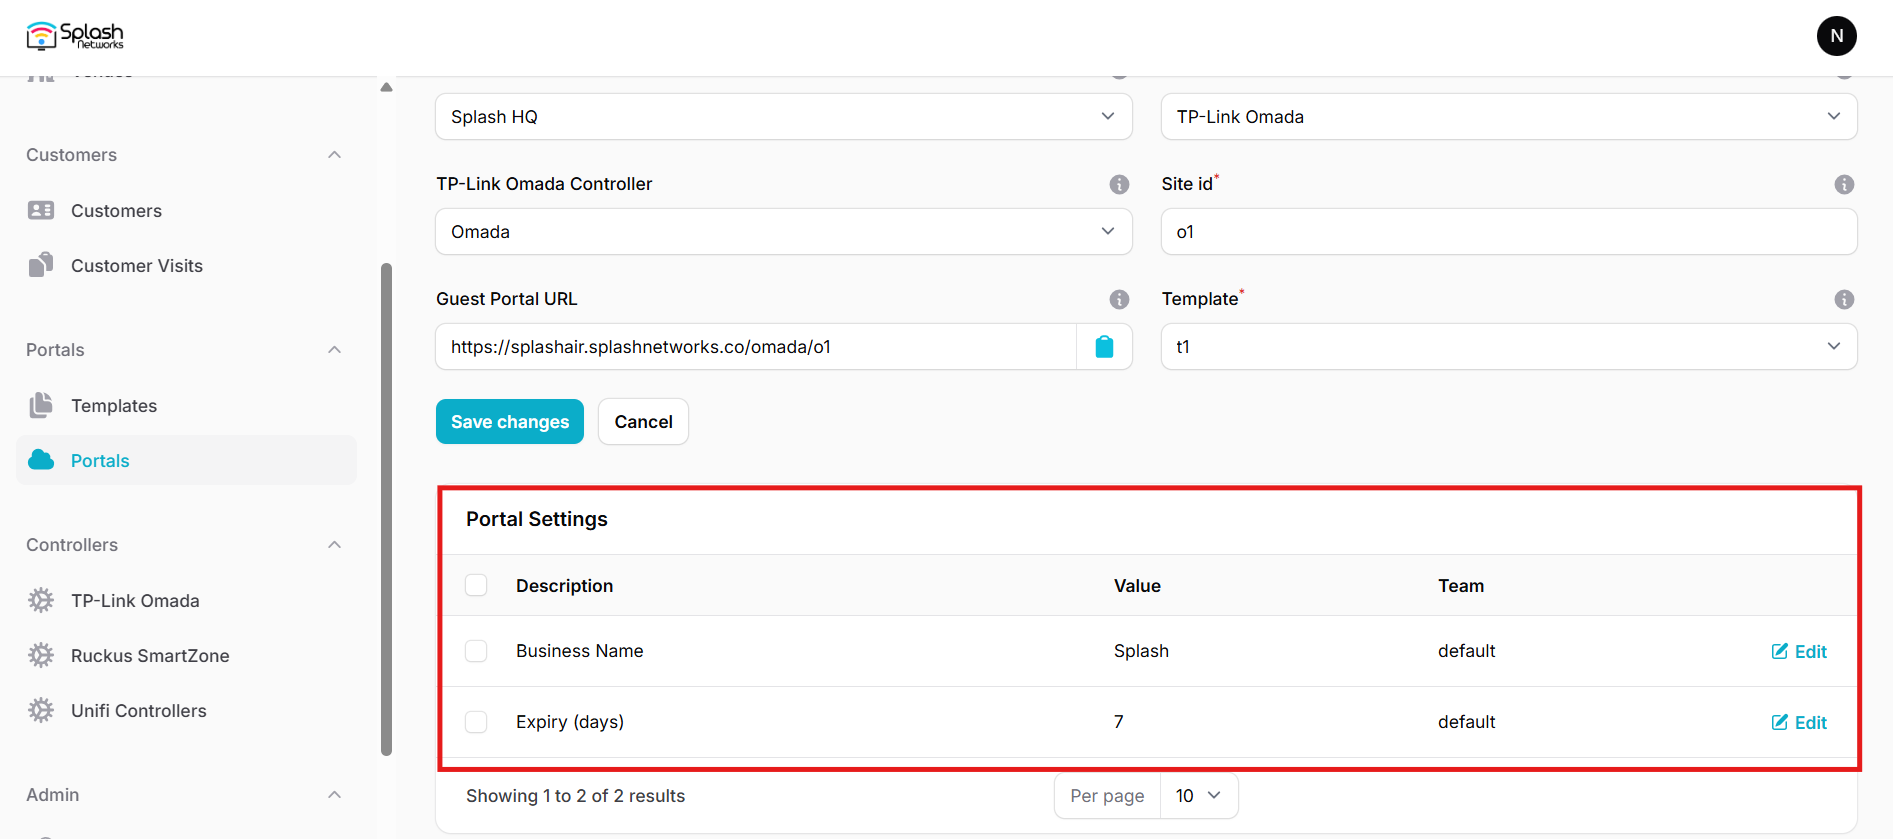Image resolution: width=1893 pixels, height=839 pixels.
Task: Select Portals in sidebar
Action: [x=186, y=460]
